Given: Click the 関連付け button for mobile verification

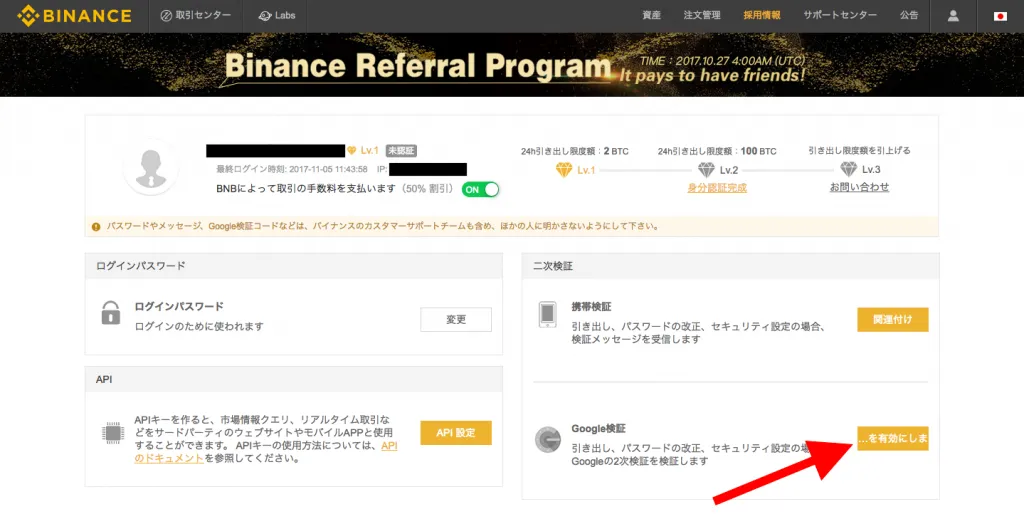Looking at the screenshot, I should (893, 319).
